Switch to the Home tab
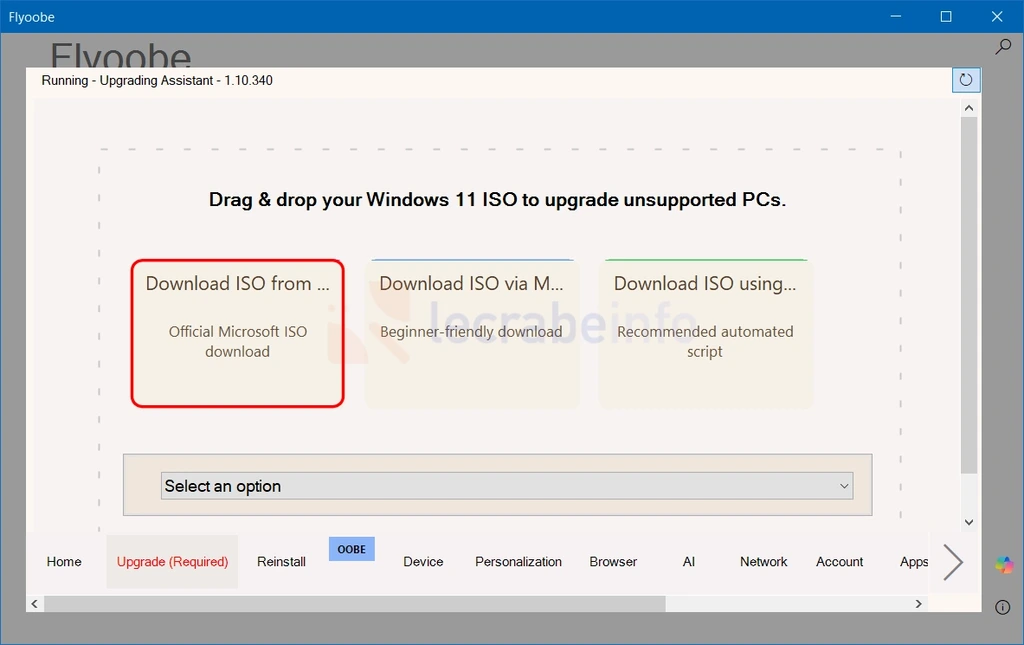1024x645 pixels. pos(64,561)
